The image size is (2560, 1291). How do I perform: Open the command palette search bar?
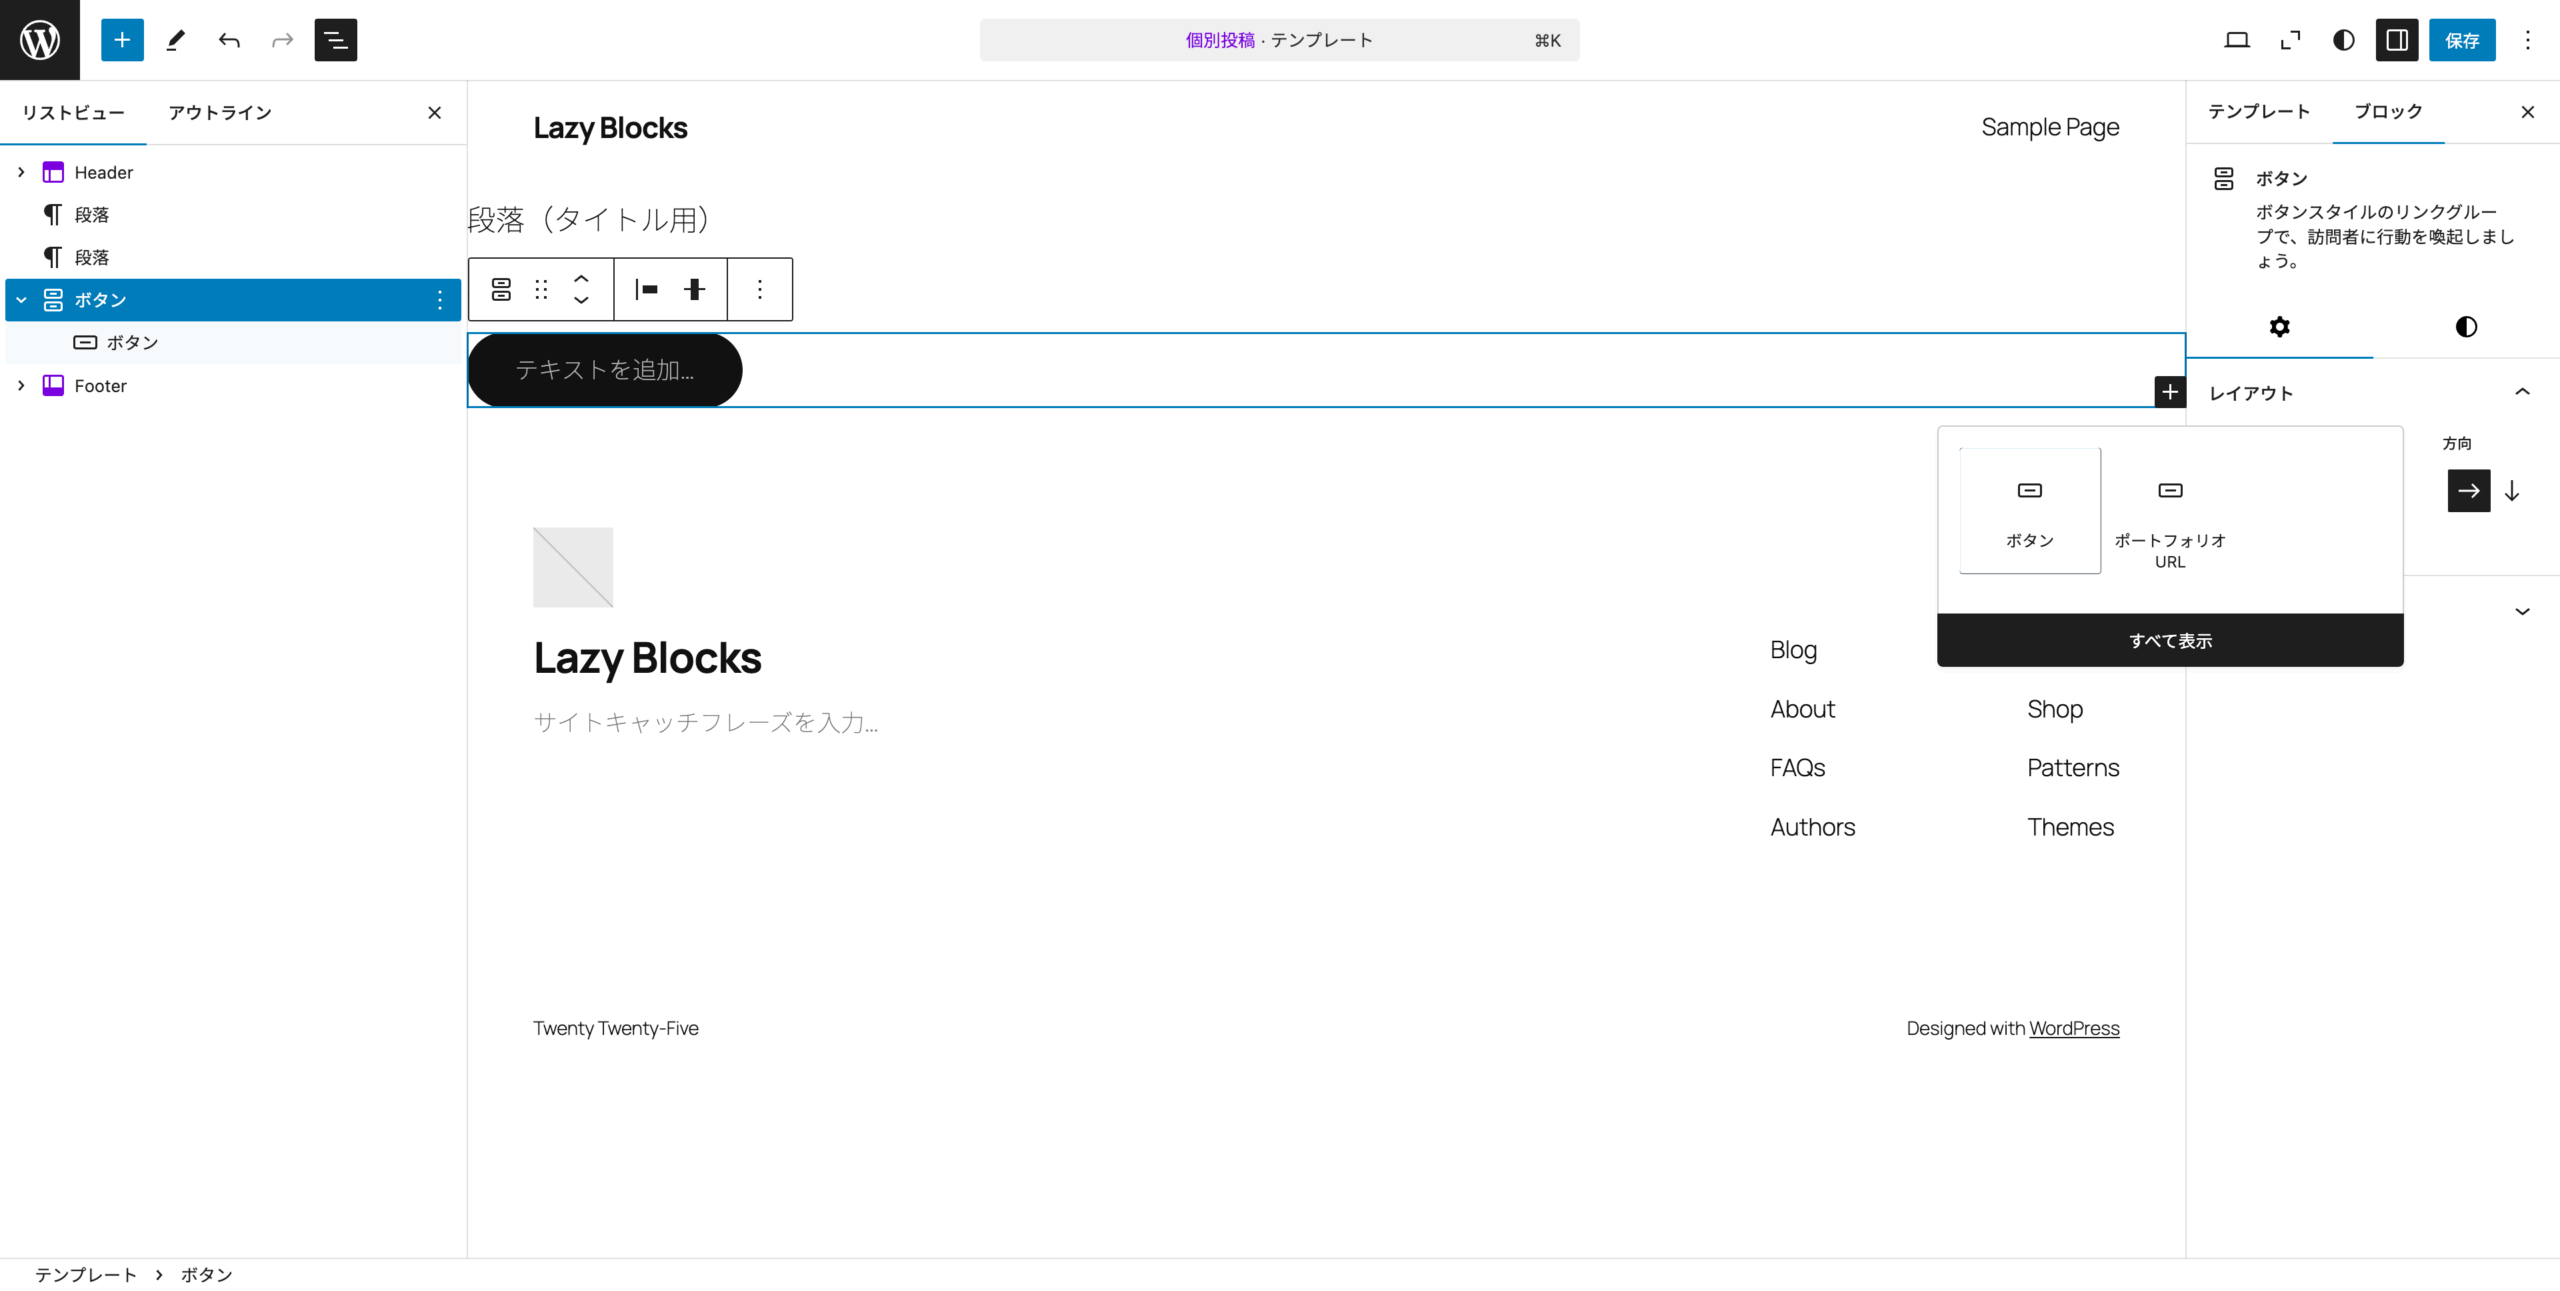point(1278,40)
